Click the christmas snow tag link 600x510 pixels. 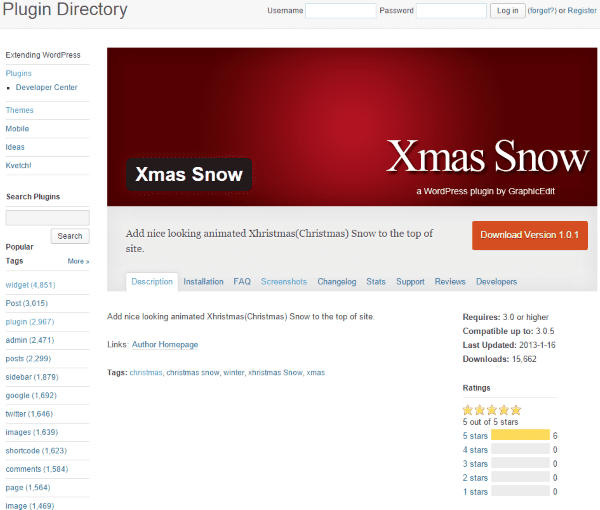tap(193, 373)
